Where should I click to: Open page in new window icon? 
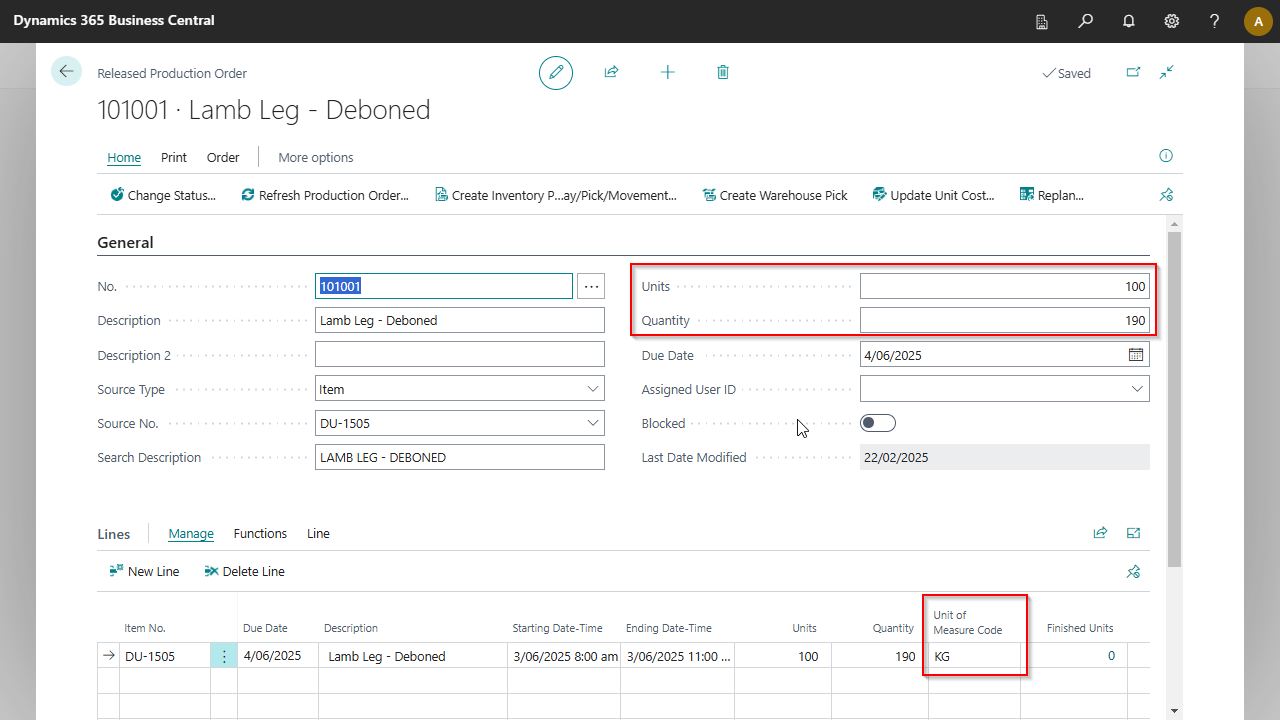point(1133,72)
